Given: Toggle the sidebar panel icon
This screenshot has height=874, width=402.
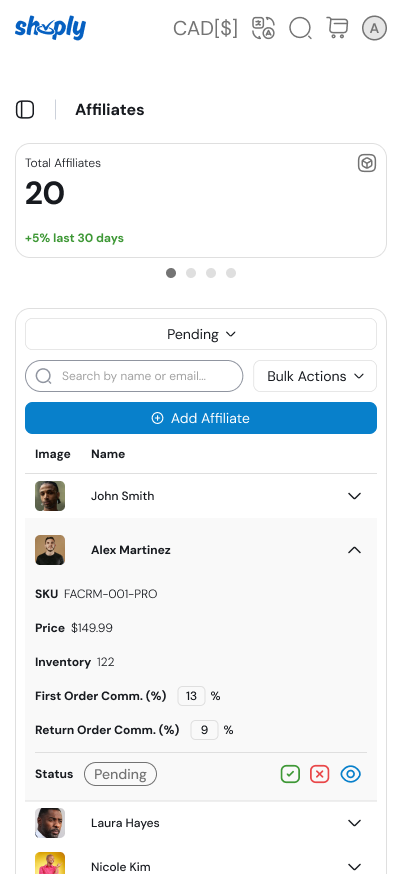Looking at the screenshot, I should [25, 110].
